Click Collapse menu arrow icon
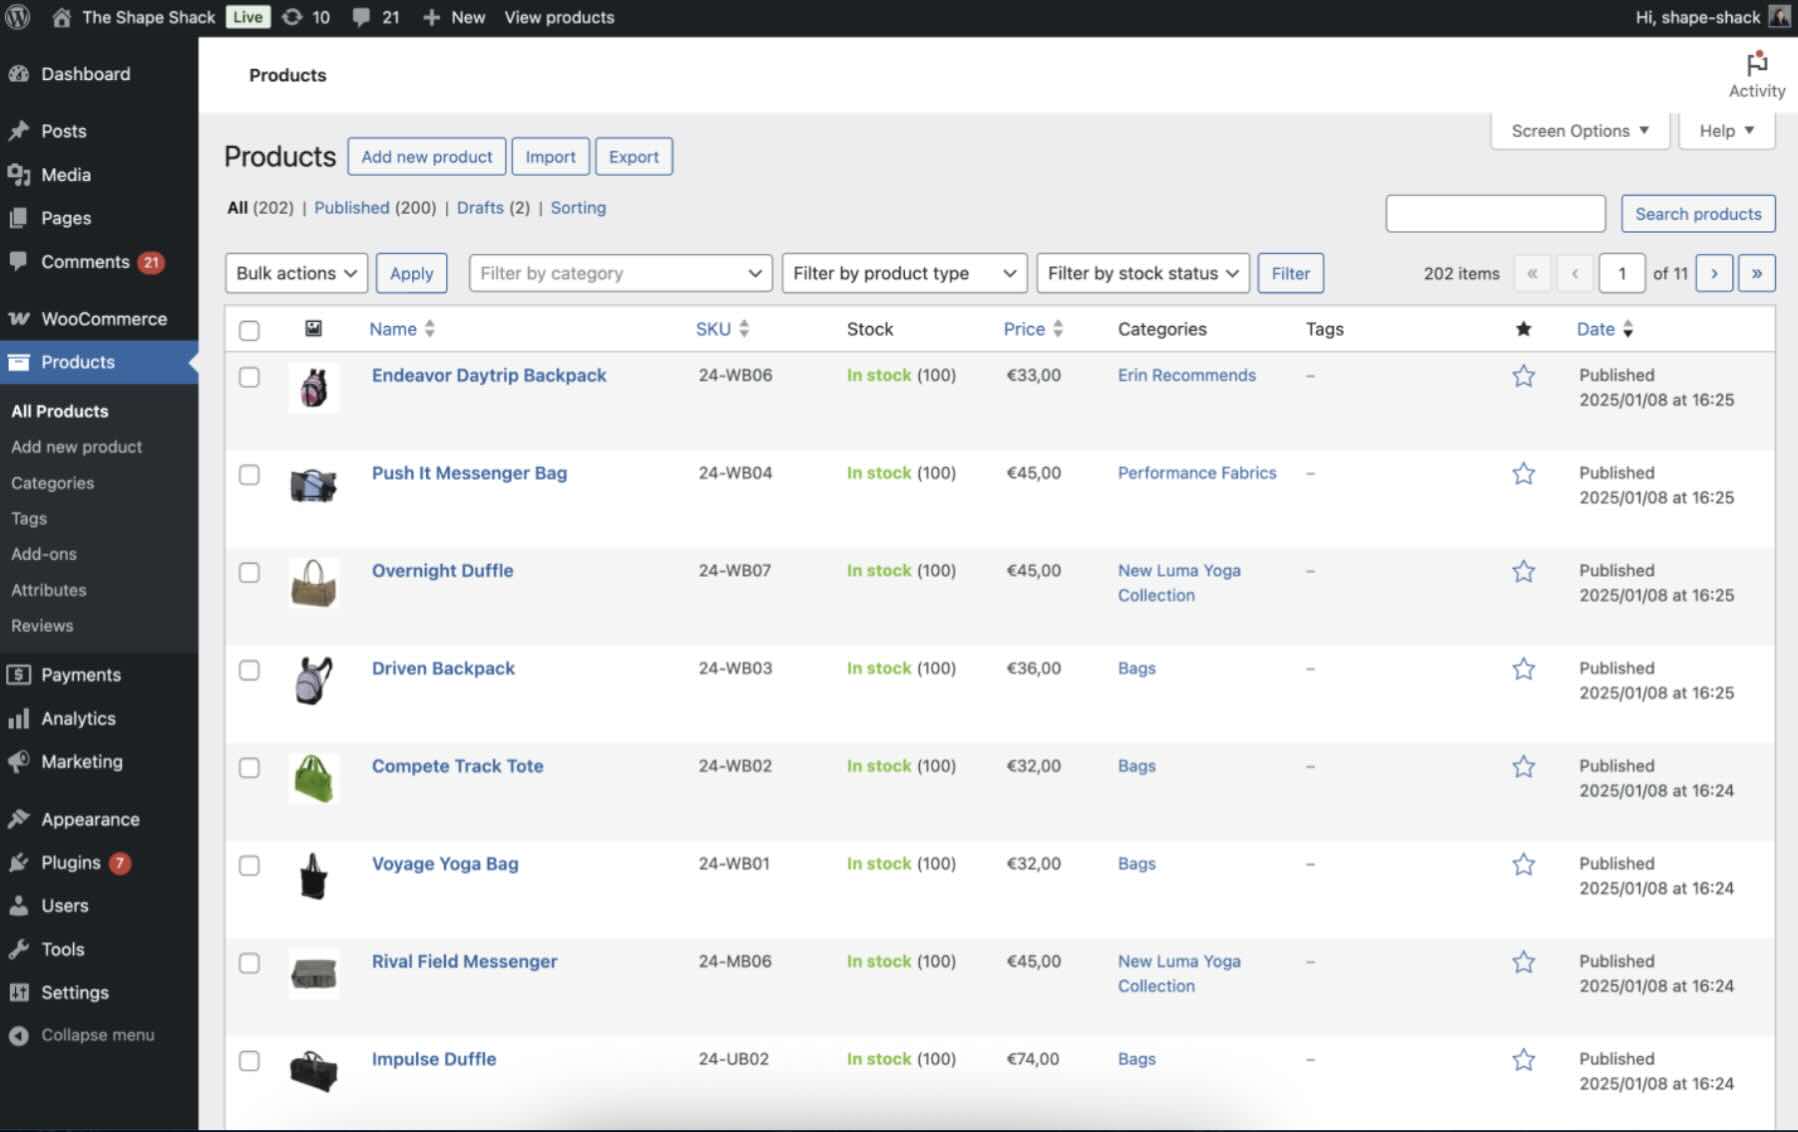1798x1132 pixels. click(x=18, y=1035)
